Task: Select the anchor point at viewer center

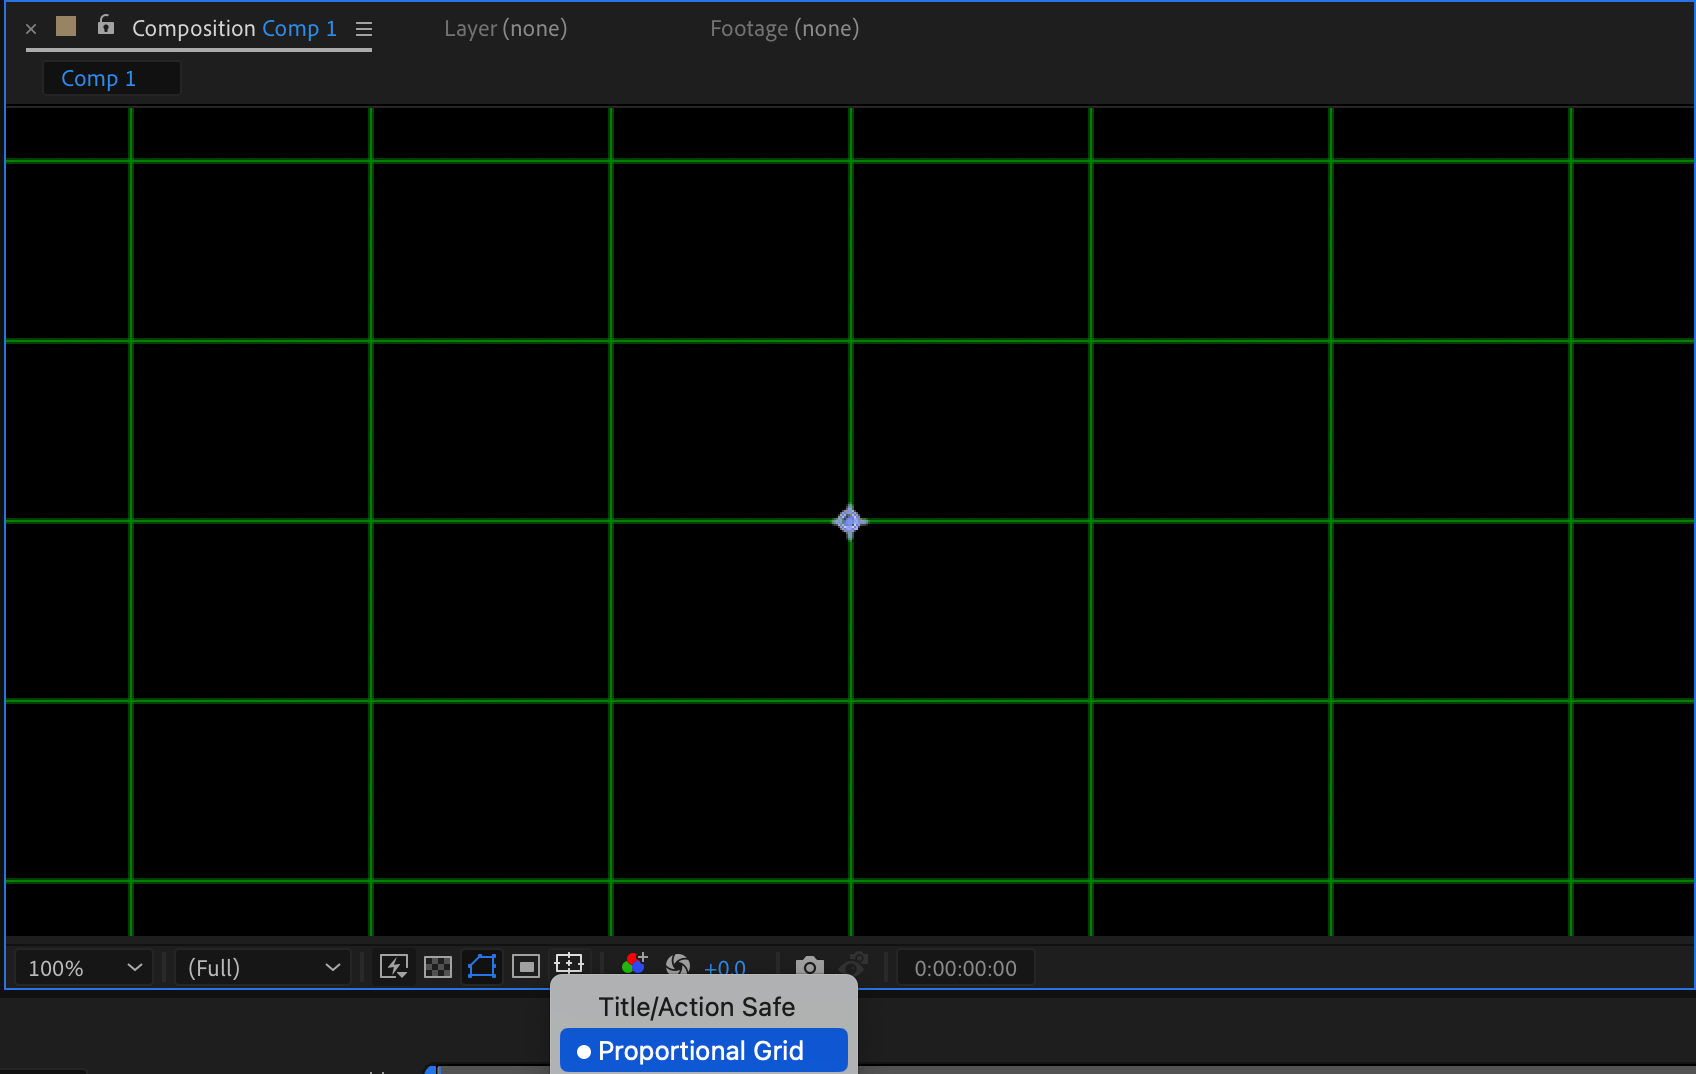Action: (850, 521)
